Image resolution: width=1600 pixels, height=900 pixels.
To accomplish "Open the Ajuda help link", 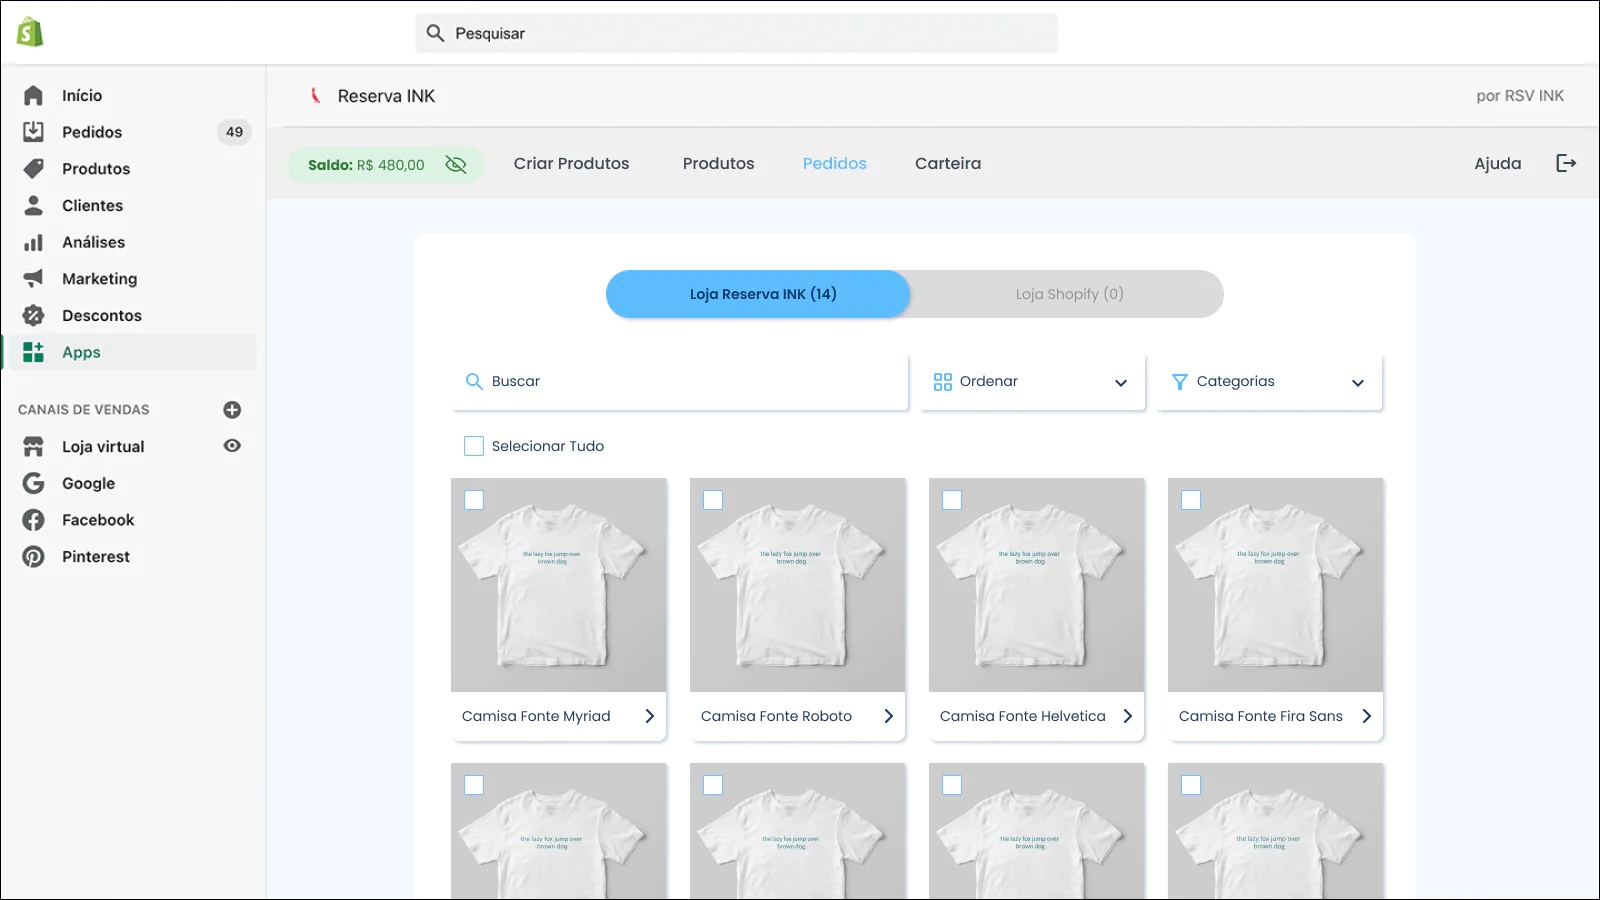I will tap(1497, 163).
